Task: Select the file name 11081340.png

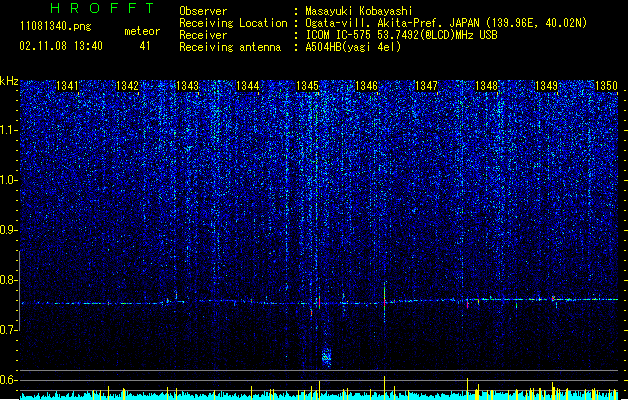Action: point(56,27)
